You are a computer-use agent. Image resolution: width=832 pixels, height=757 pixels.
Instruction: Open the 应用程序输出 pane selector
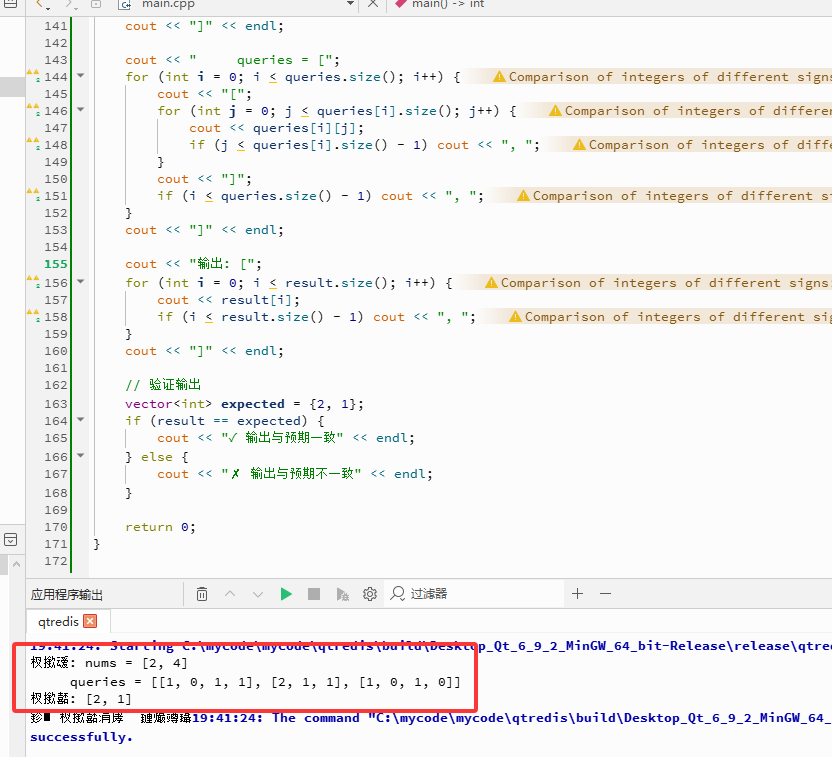(x=67, y=594)
